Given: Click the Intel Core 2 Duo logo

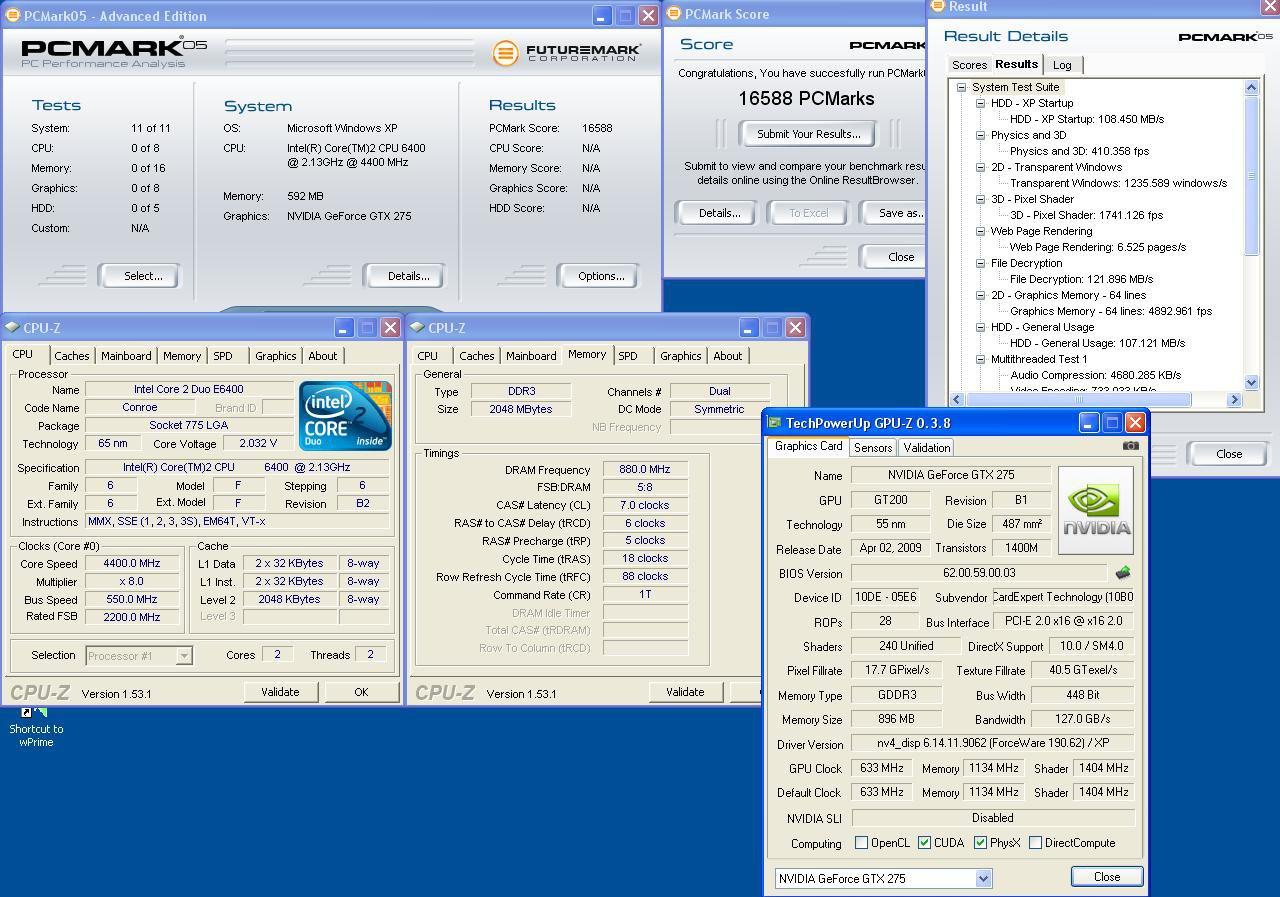Looking at the screenshot, I should point(345,416).
